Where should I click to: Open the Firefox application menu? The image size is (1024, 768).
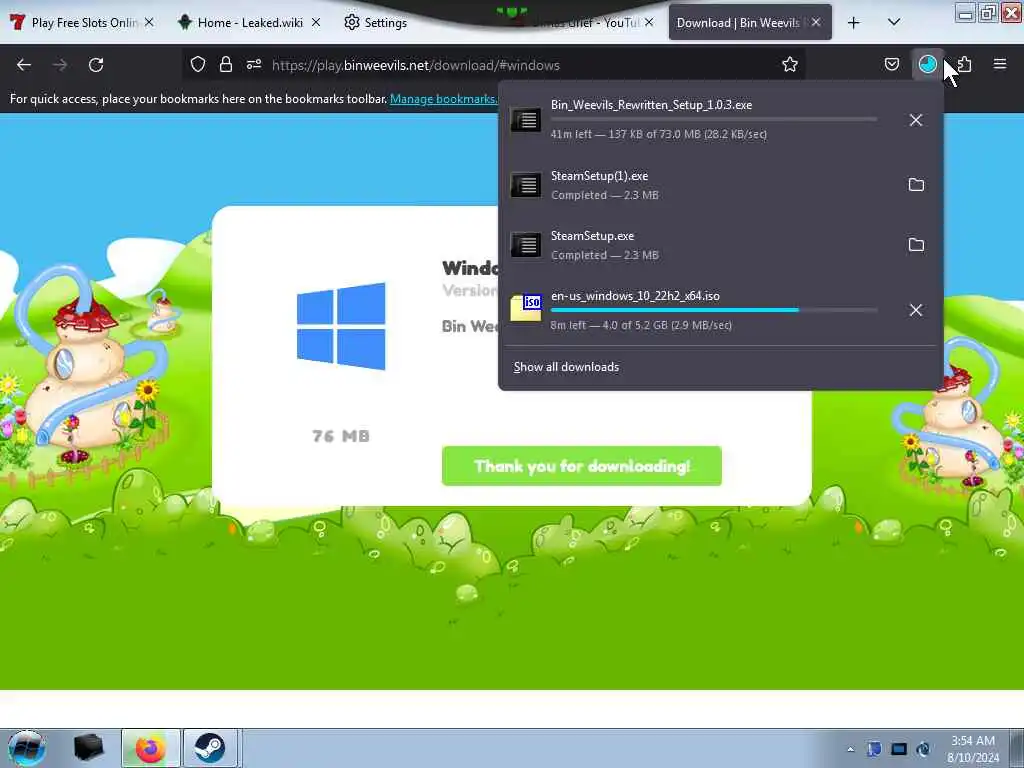tap(1000, 65)
